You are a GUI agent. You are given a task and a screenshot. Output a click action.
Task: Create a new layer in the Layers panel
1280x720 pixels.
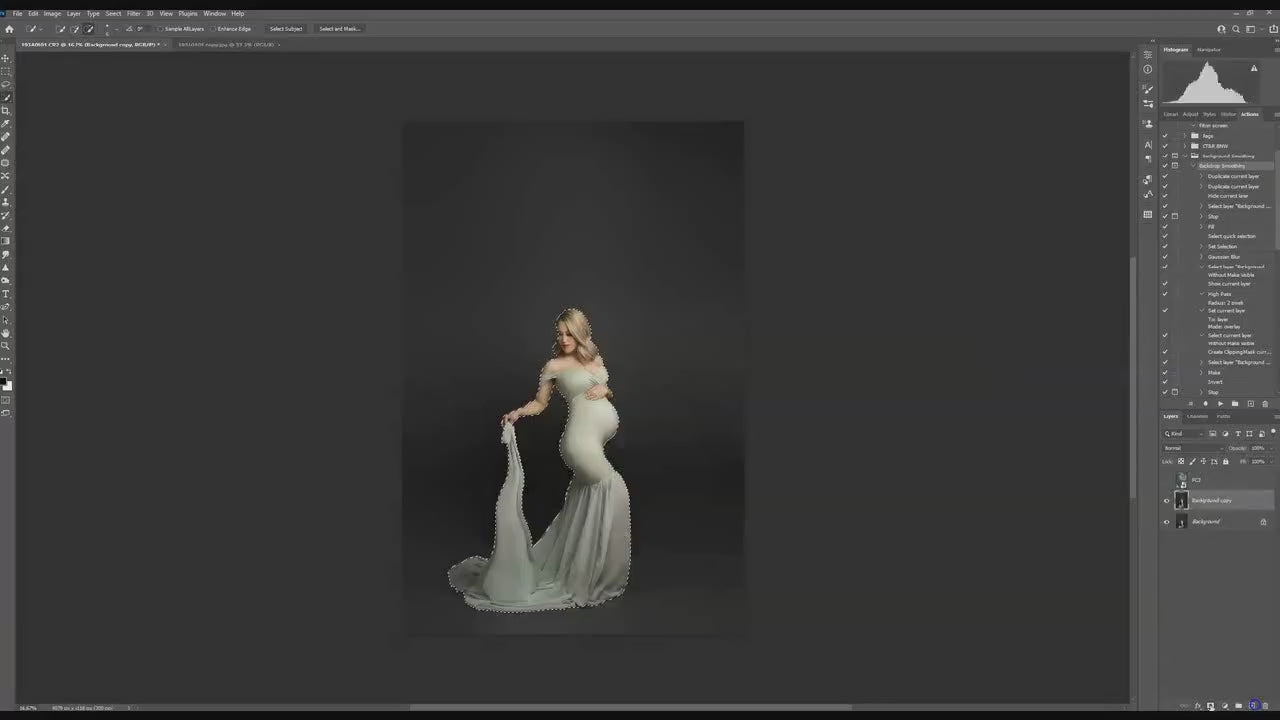[1254, 706]
